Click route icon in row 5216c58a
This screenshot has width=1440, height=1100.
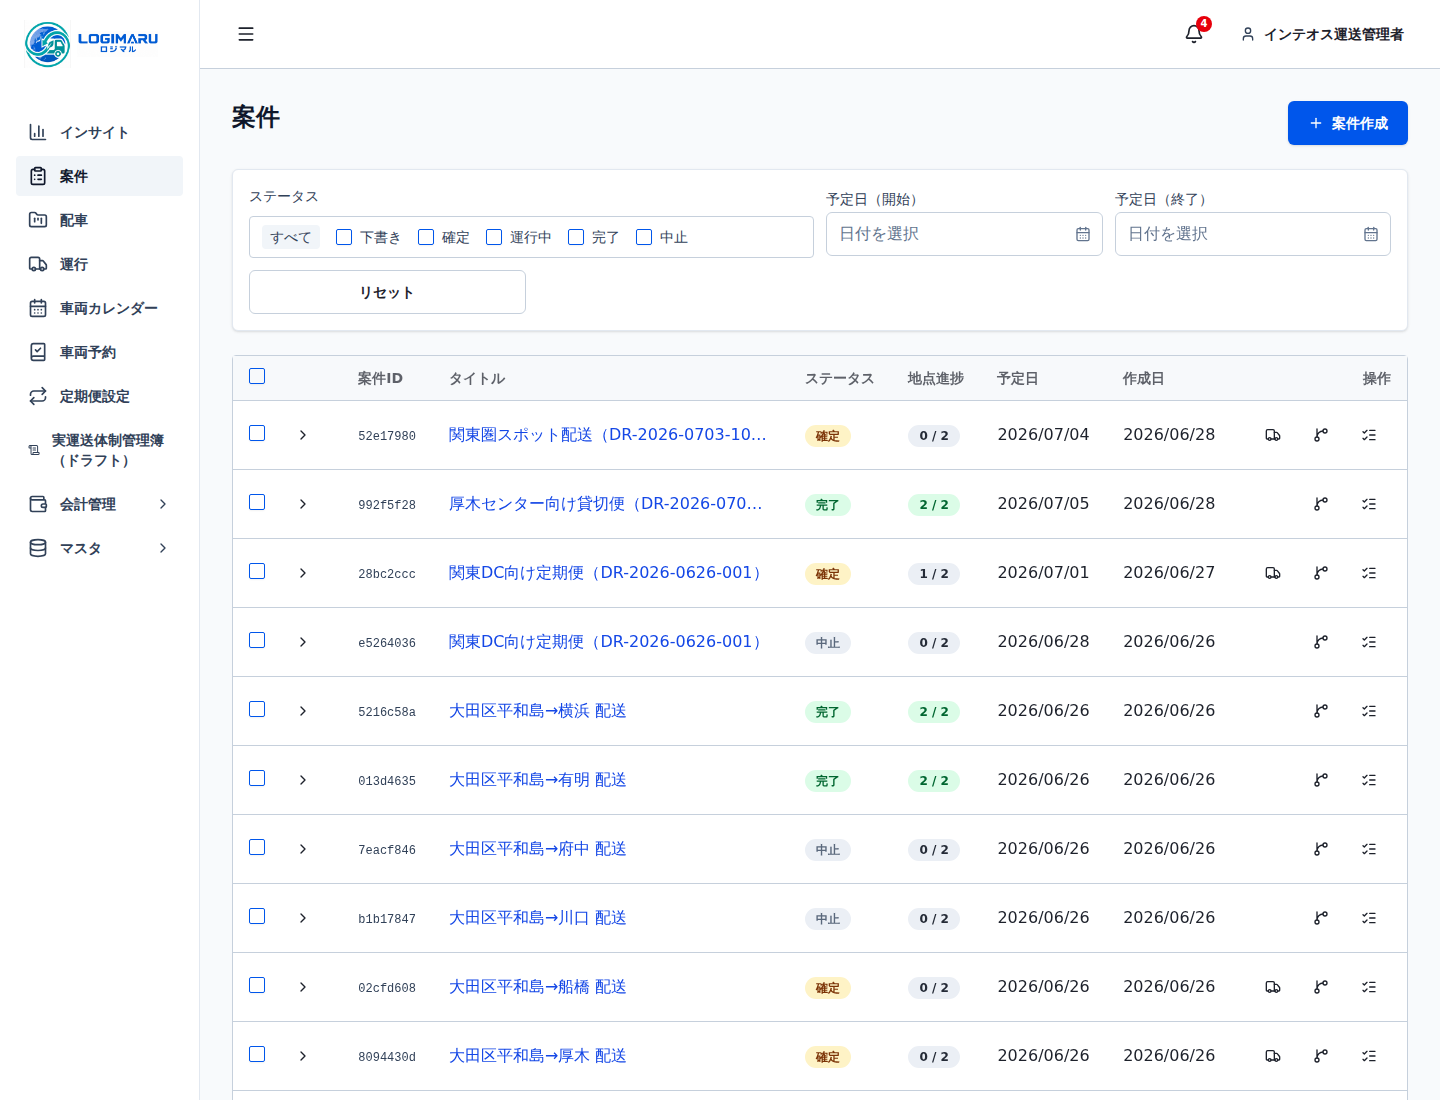coord(1321,711)
